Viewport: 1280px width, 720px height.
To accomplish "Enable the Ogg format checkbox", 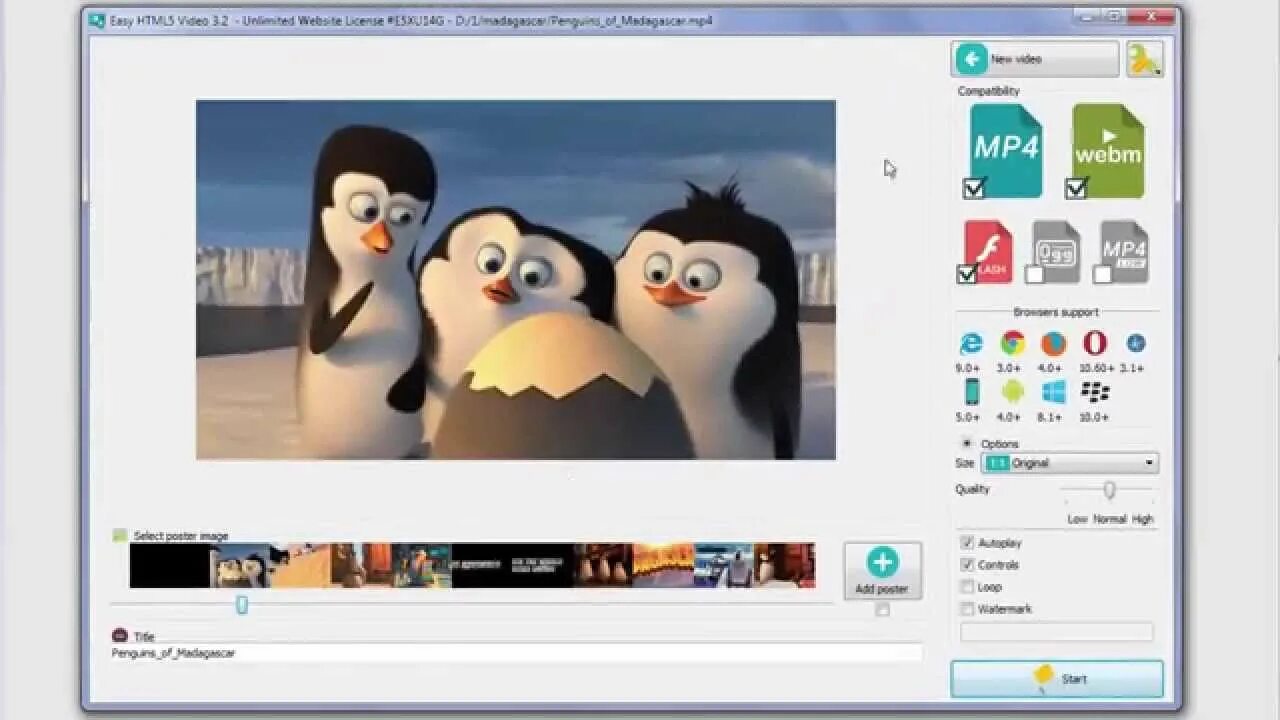I will 1035,274.
